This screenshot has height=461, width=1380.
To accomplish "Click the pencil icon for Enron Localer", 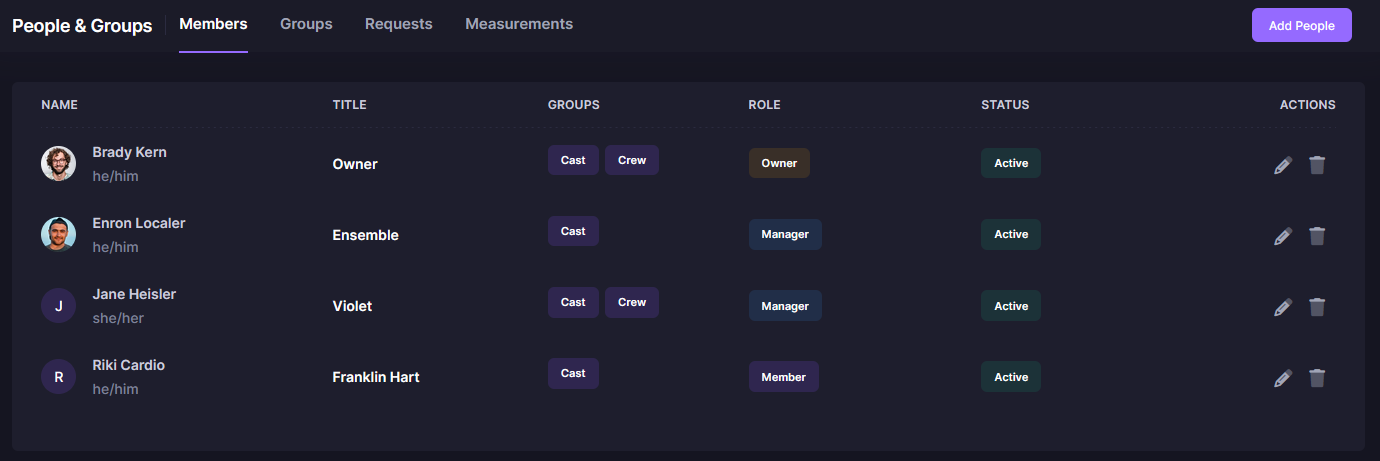I will click(x=1283, y=236).
